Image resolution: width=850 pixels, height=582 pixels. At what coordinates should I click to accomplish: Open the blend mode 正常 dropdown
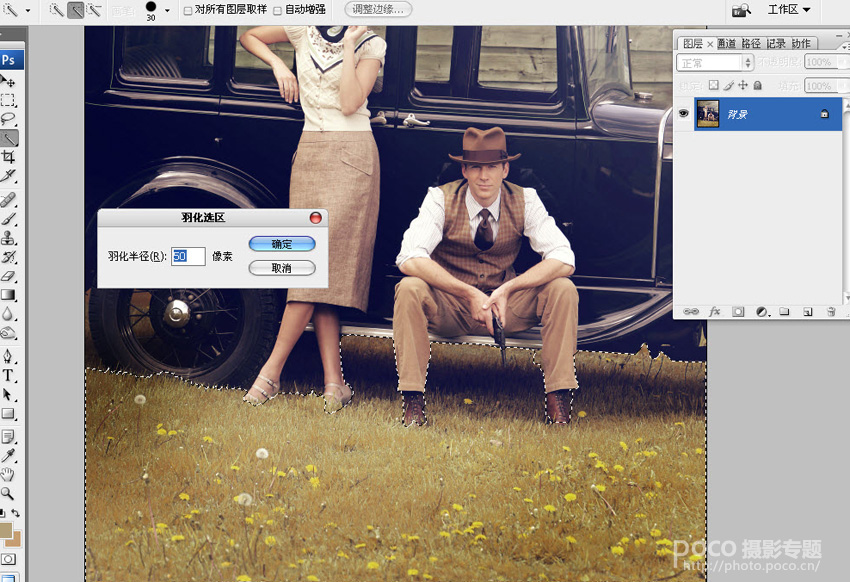pos(714,63)
